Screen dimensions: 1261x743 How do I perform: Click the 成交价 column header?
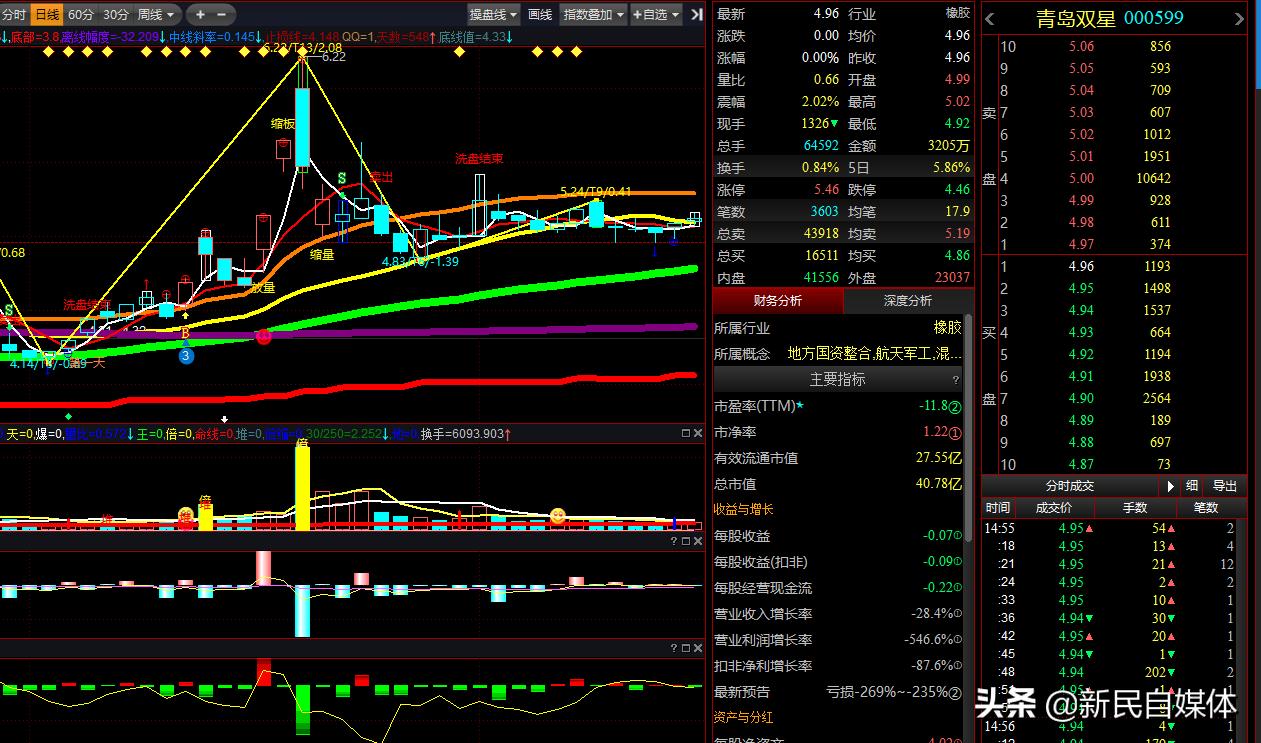coord(1053,508)
